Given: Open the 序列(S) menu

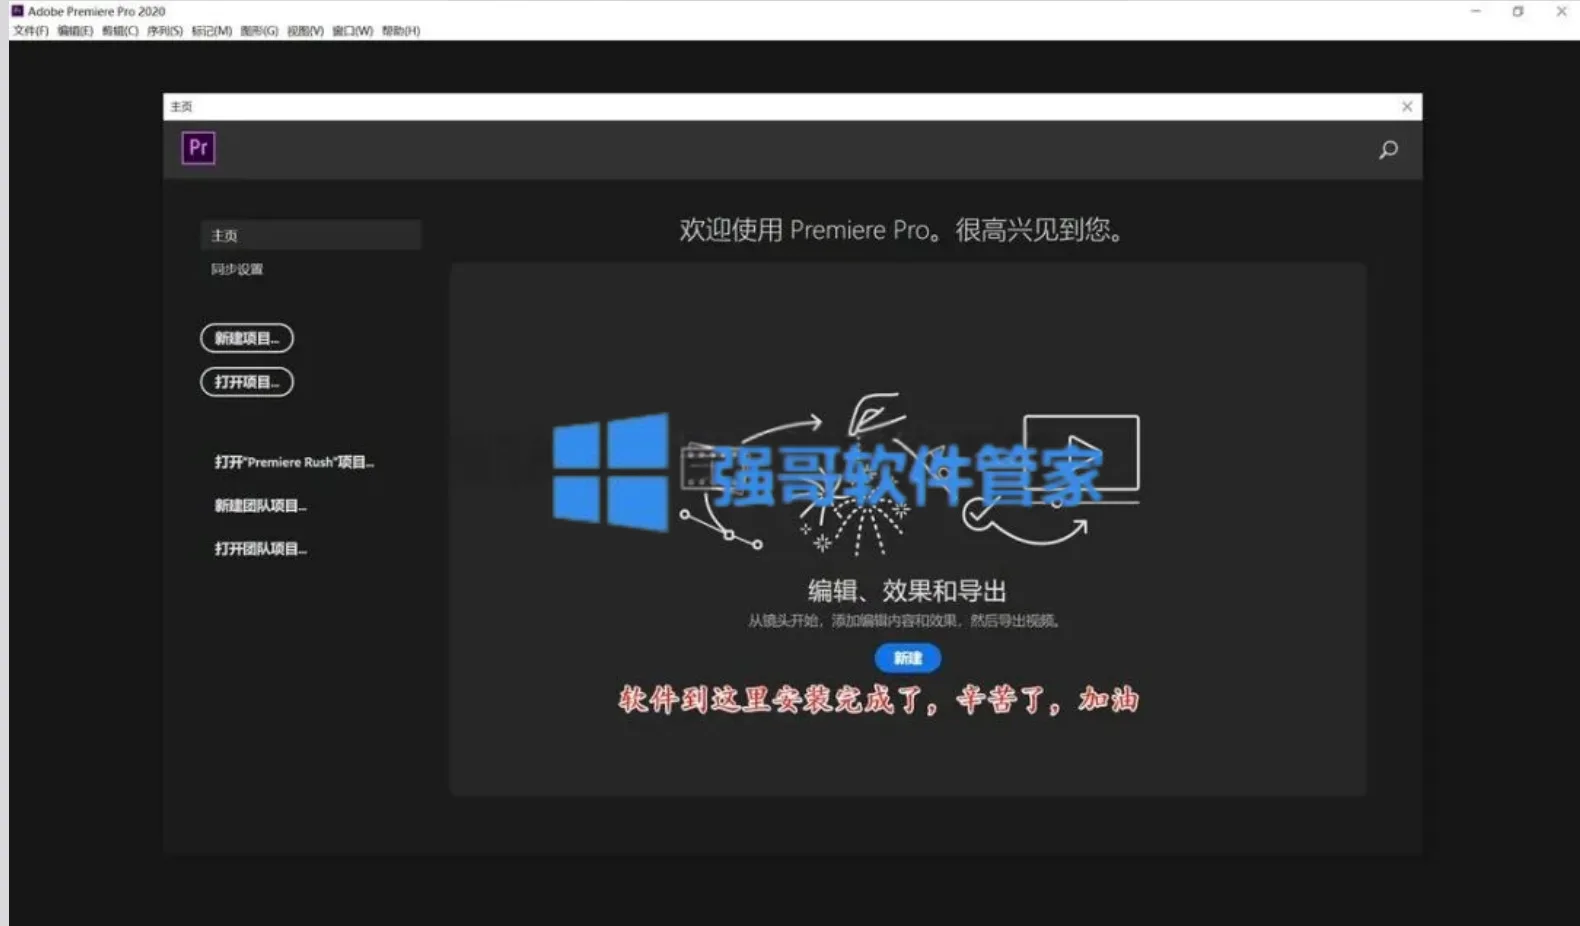Looking at the screenshot, I should point(165,31).
